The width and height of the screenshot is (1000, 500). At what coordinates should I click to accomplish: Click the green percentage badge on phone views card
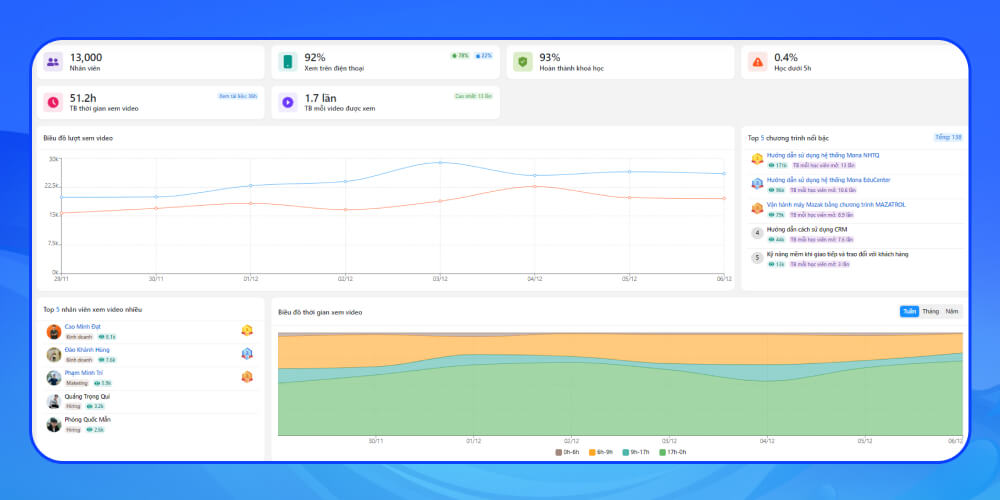[x=460, y=55]
